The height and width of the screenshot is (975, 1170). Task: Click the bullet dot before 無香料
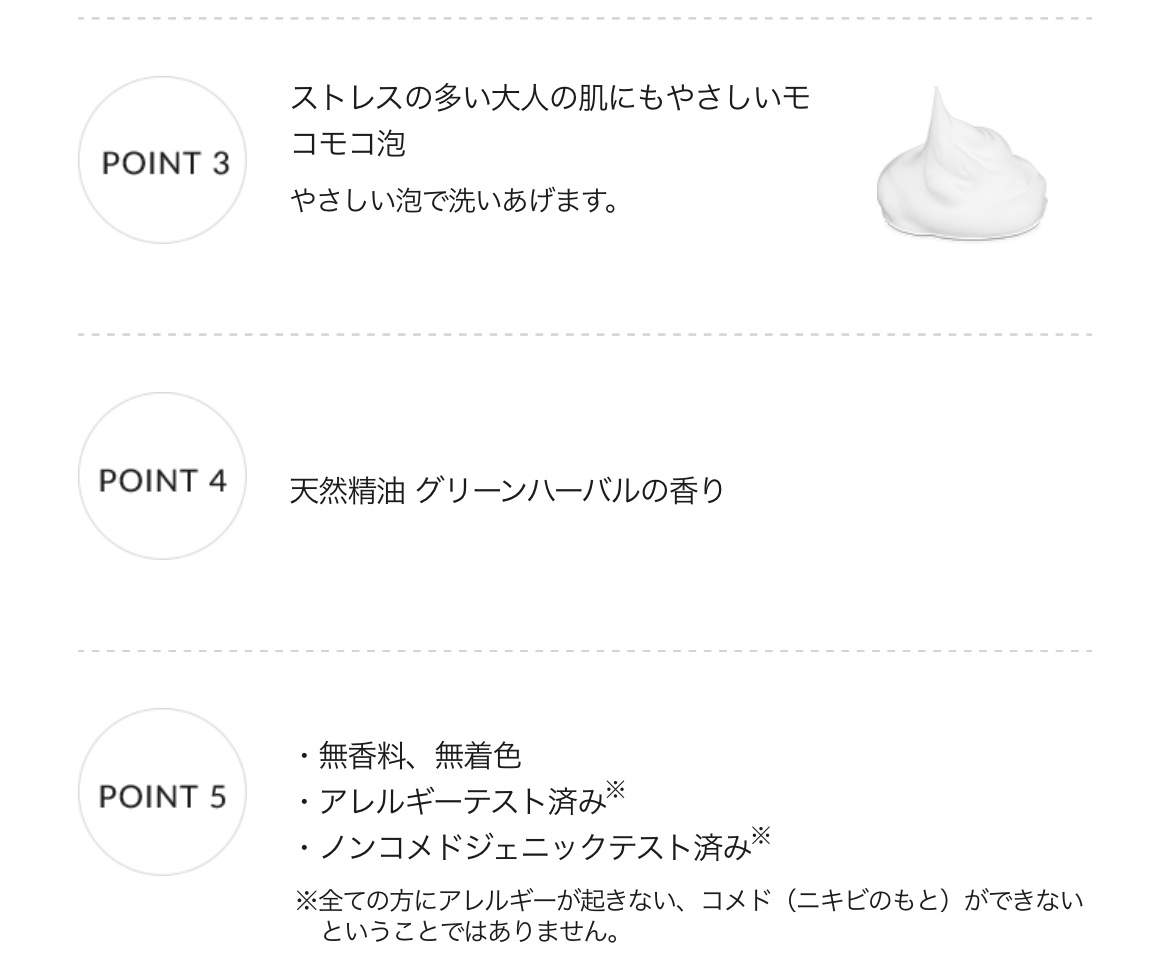click(303, 757)
